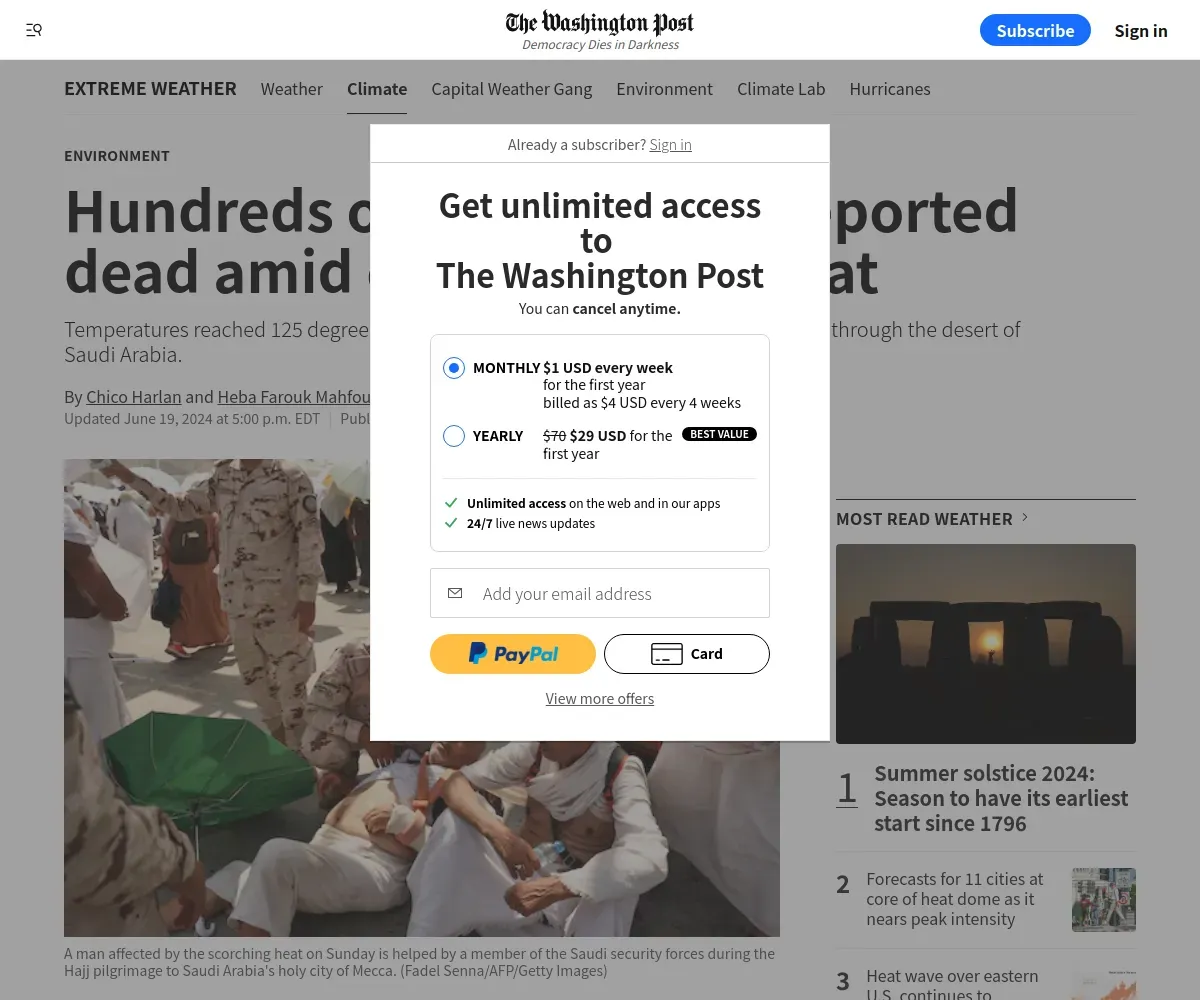Viewport: 1200px width, 1000px height.
Task: Pay with the PayPal logo button
Action: (513, 654)
